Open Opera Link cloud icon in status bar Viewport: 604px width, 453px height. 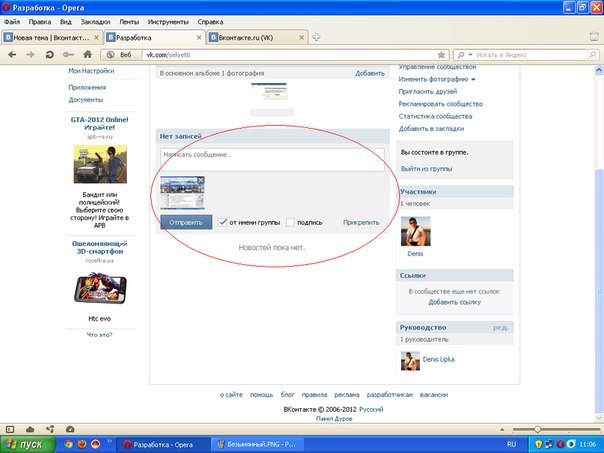pyautogui.click(x=30, y=429)
